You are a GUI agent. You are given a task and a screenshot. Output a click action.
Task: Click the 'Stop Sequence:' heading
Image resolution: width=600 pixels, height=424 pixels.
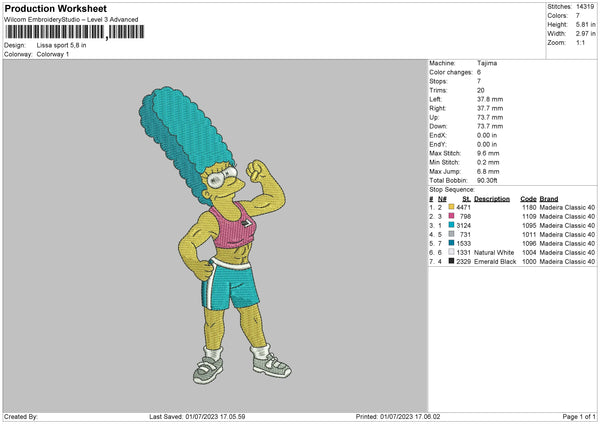point(452,189)
